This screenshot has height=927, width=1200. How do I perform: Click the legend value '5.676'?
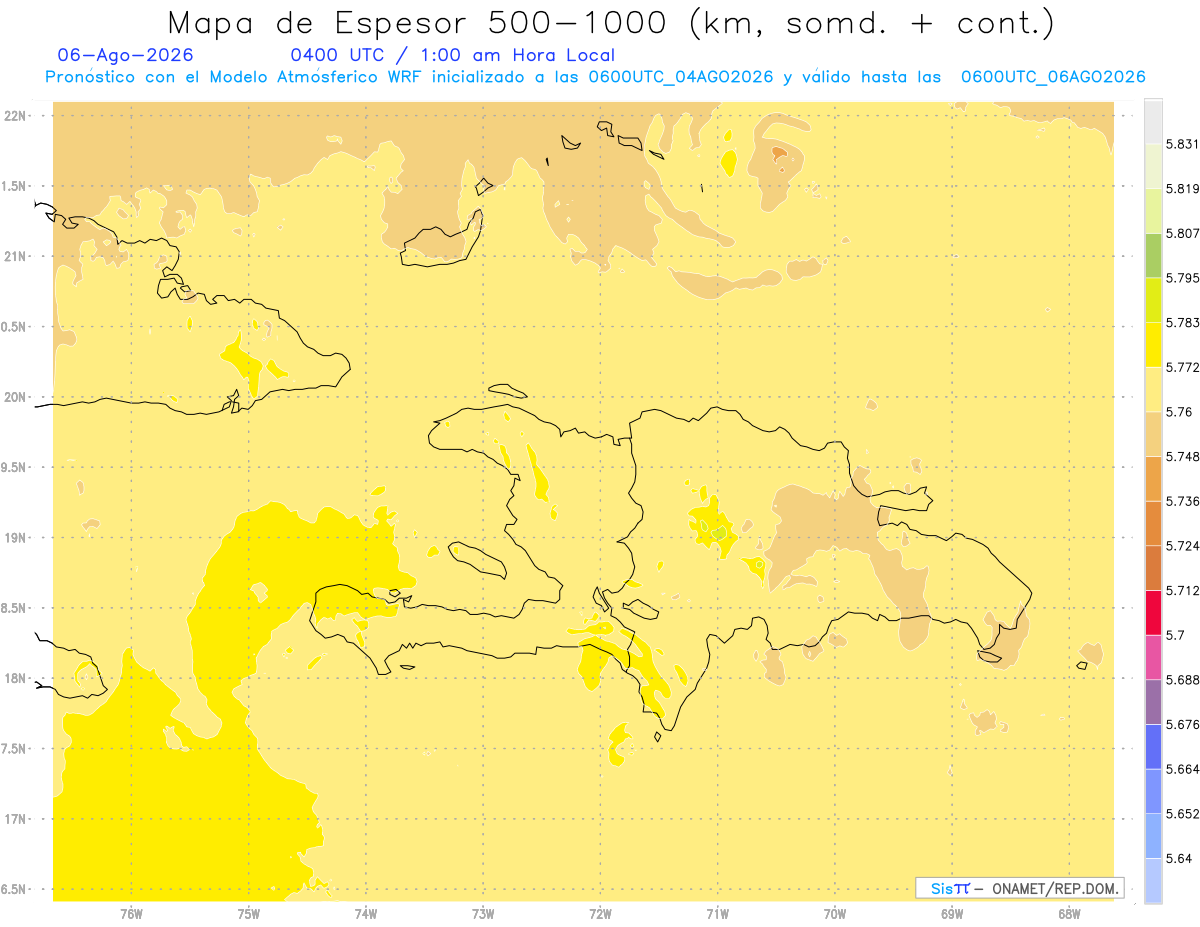click(x=1182, y=724)
